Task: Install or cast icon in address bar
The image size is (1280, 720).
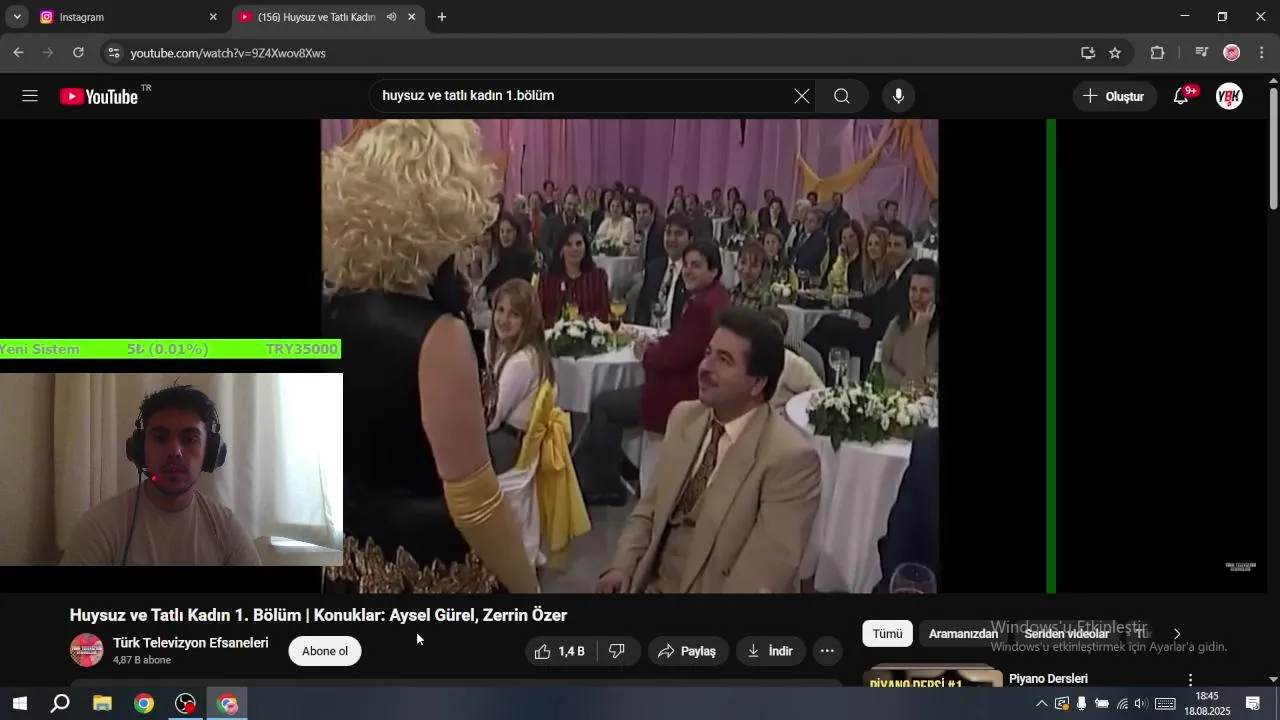Action: [x=1088, y=53]
